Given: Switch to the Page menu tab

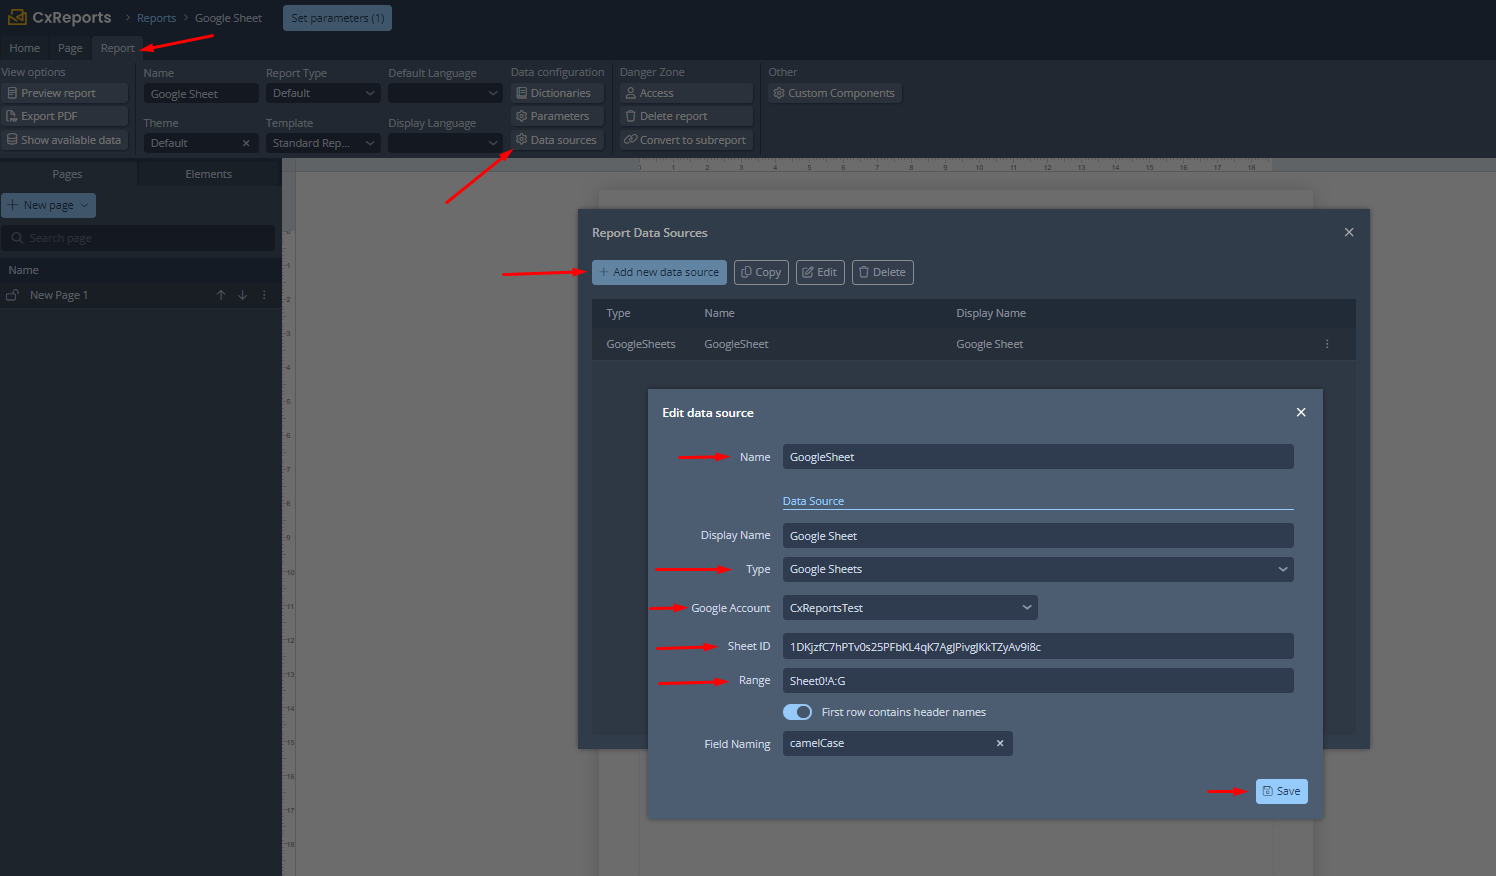Looking at the screenshot, I should (x=70, y=48).
